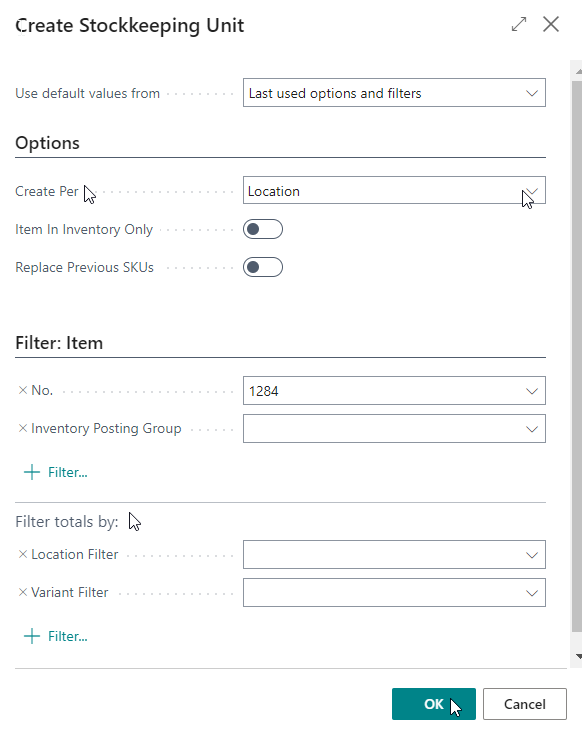
Task: Toggle Replace Previous SKUs switch
Action: [263, 267]
